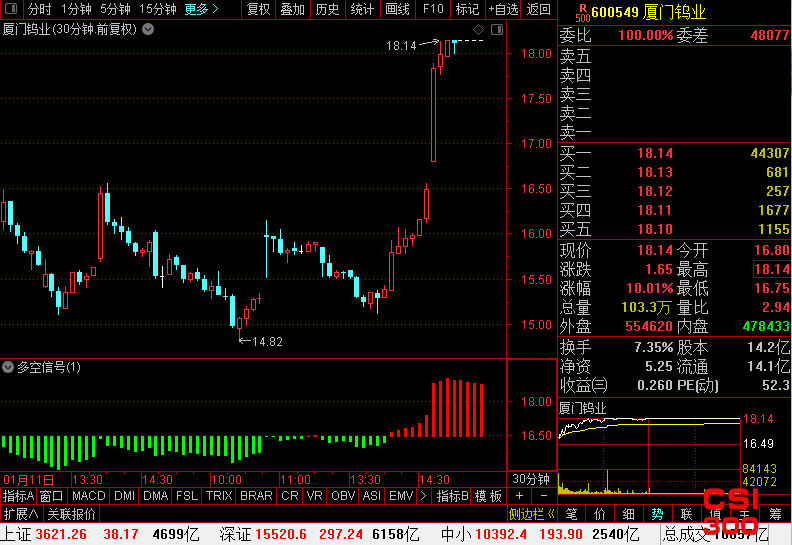Screen dimensions: 792x545
Task: Open the 指标B indicator menu
Action: pos(453,496)
